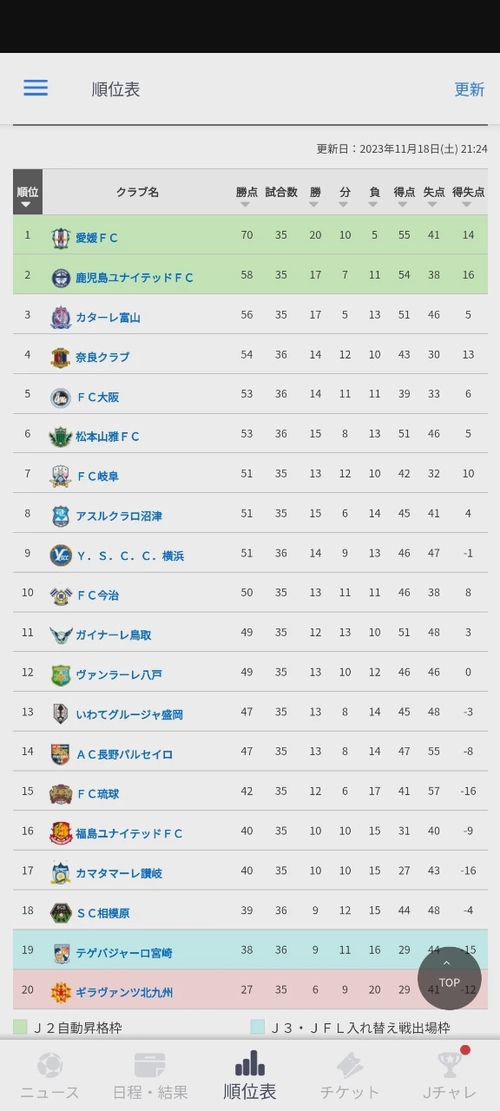
Task: Open the ニュース tab
Action: click(50, 1076)
